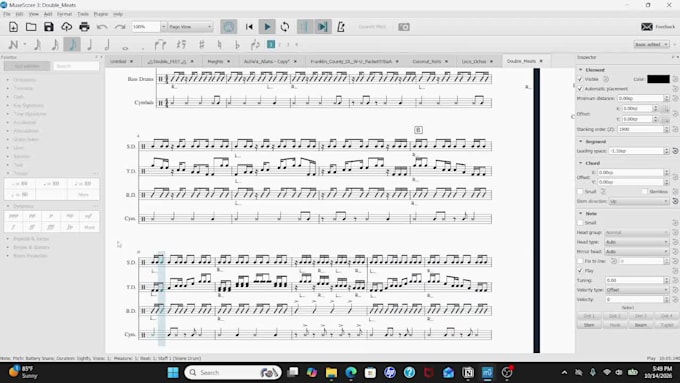The width and height of the screenshot is (680, 383).
Task: Flip stem direction icon
Action: (255, 44)
